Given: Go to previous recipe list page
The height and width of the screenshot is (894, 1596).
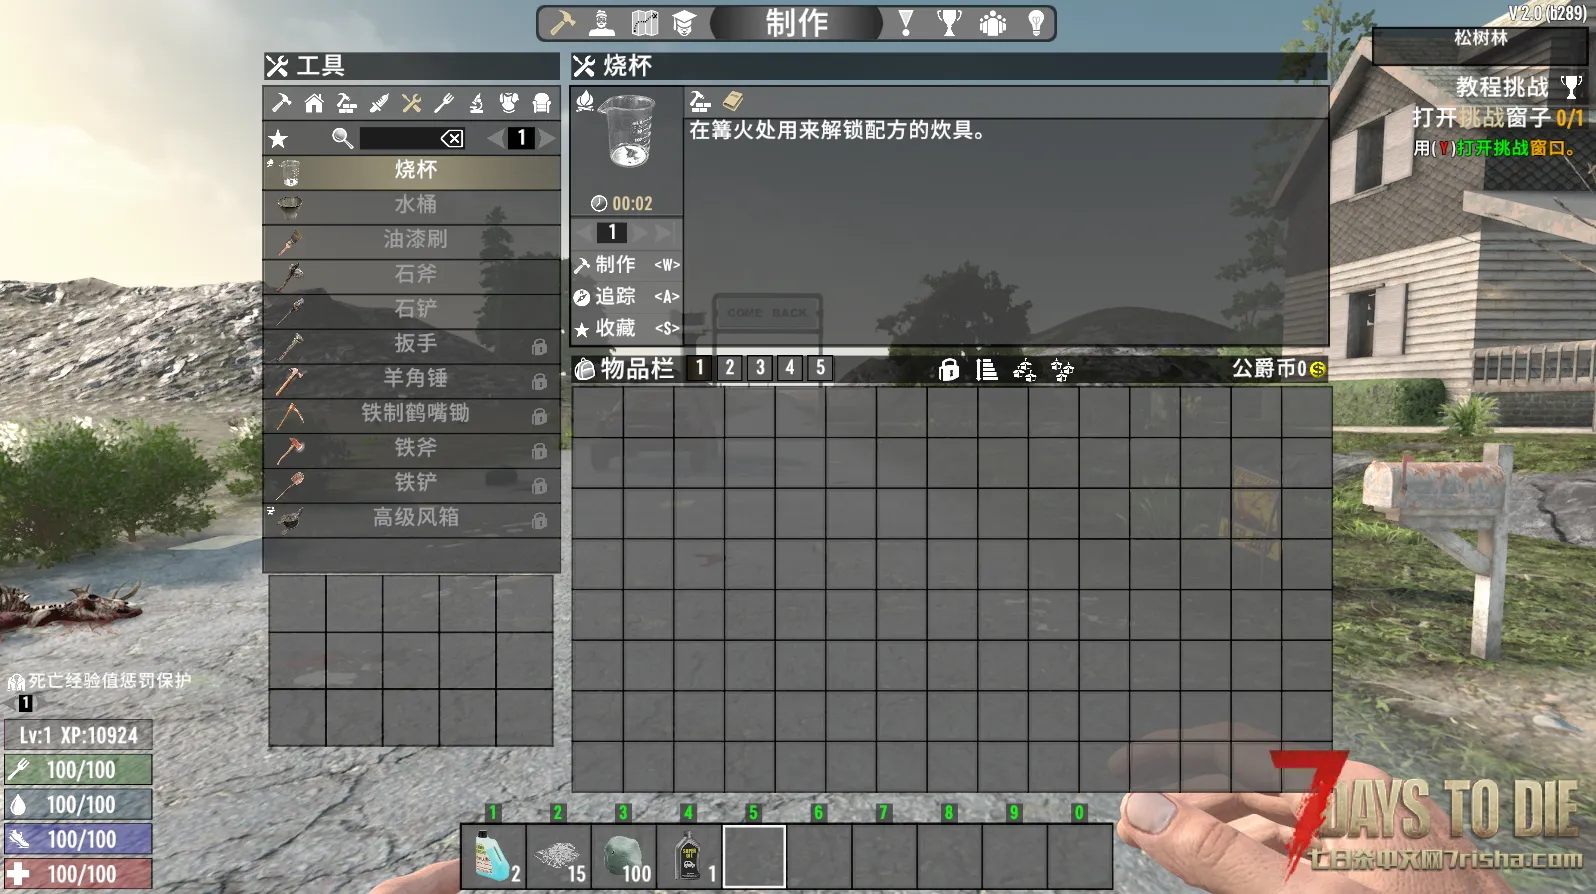Looking at the screenshot, I should coord(496,138).
